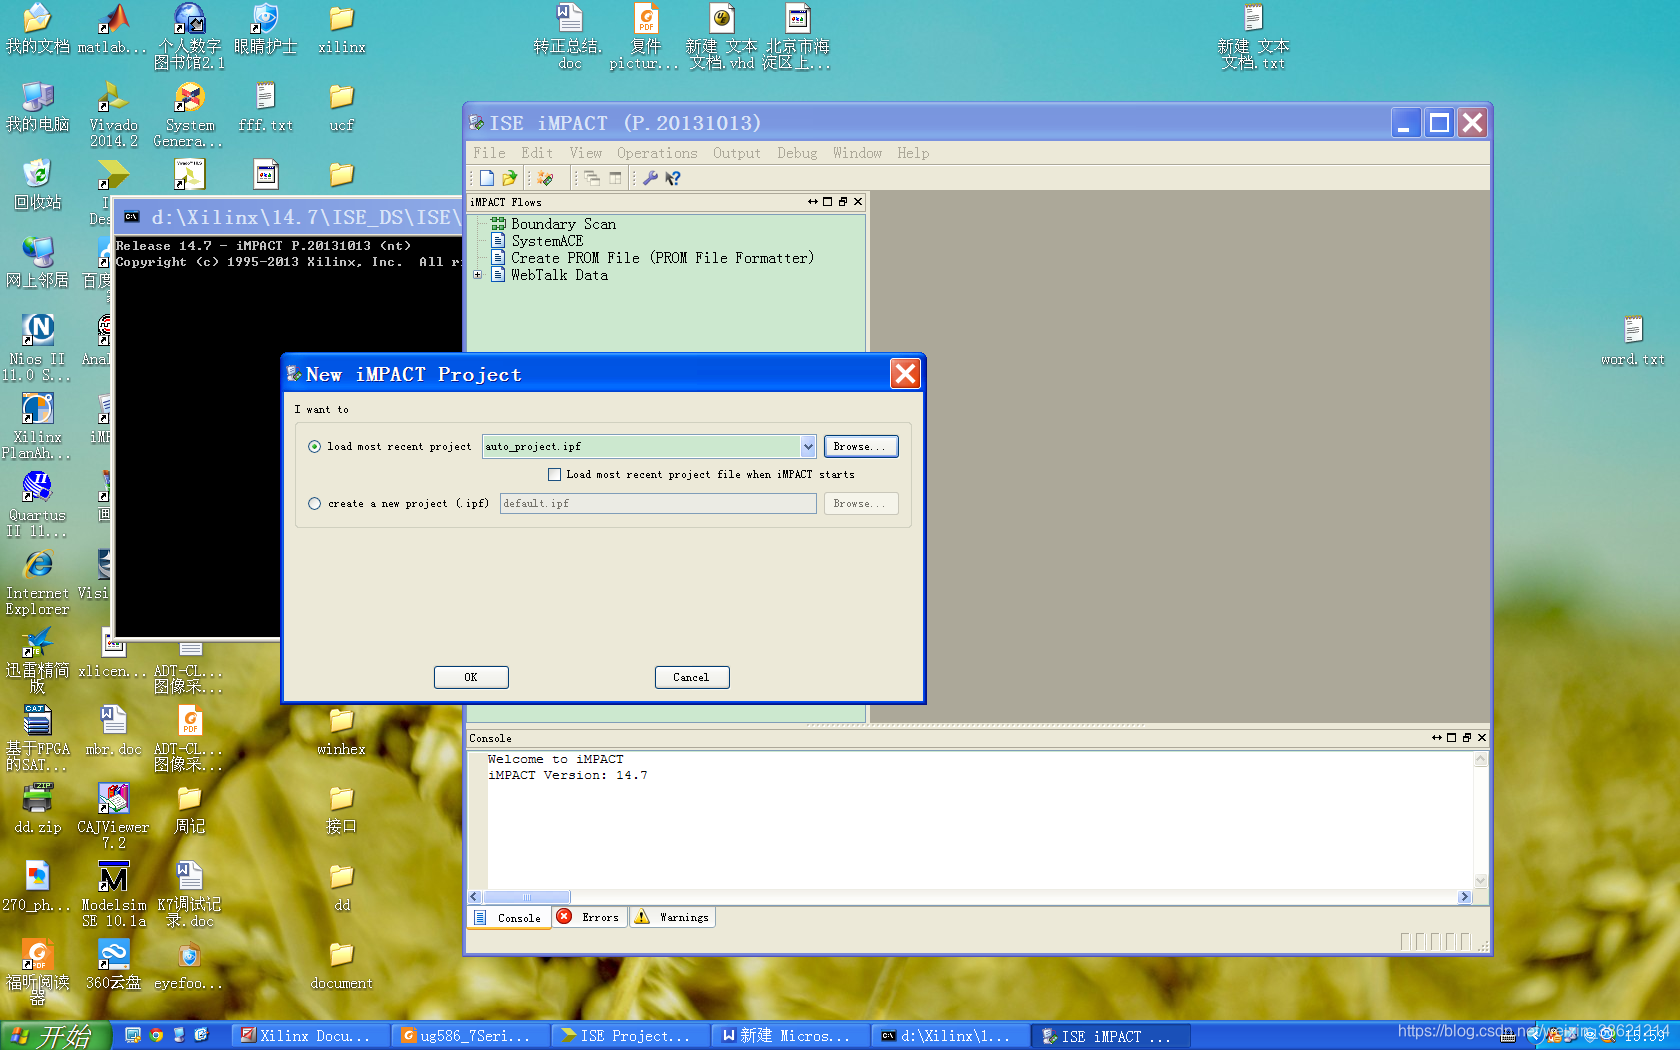
Task: Open the View menu in iMPACT
Action: 586,153
